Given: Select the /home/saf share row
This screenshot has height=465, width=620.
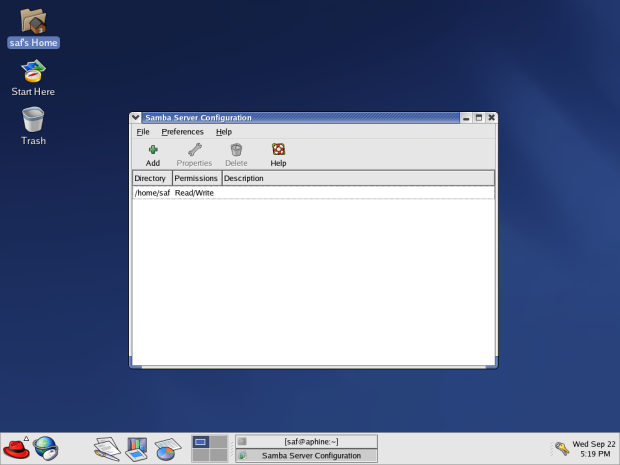Looking at the screenshot, I should [x=313, y=193].
